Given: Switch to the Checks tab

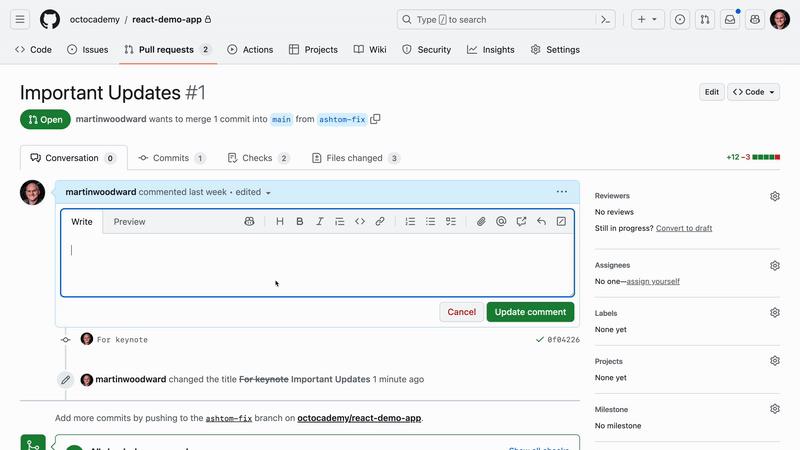Looking at the screenshot, I should click(259, 158).
